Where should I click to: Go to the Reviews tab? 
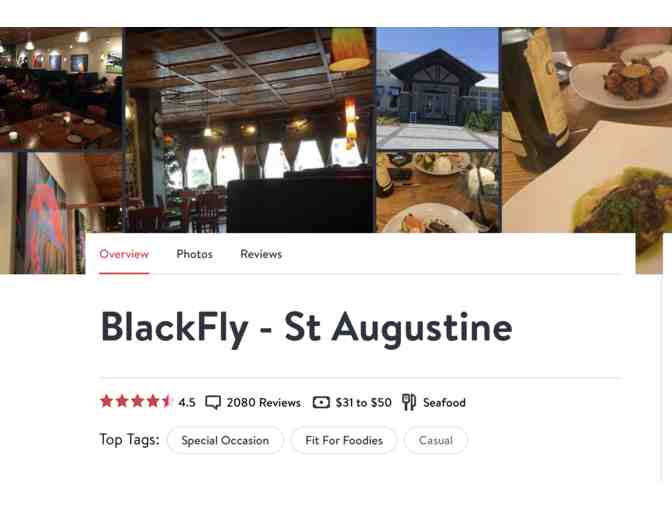tap(261, 254)
